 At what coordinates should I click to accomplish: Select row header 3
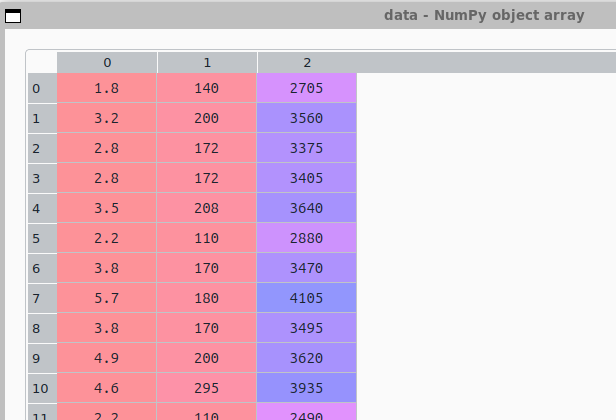pos(42,178)
